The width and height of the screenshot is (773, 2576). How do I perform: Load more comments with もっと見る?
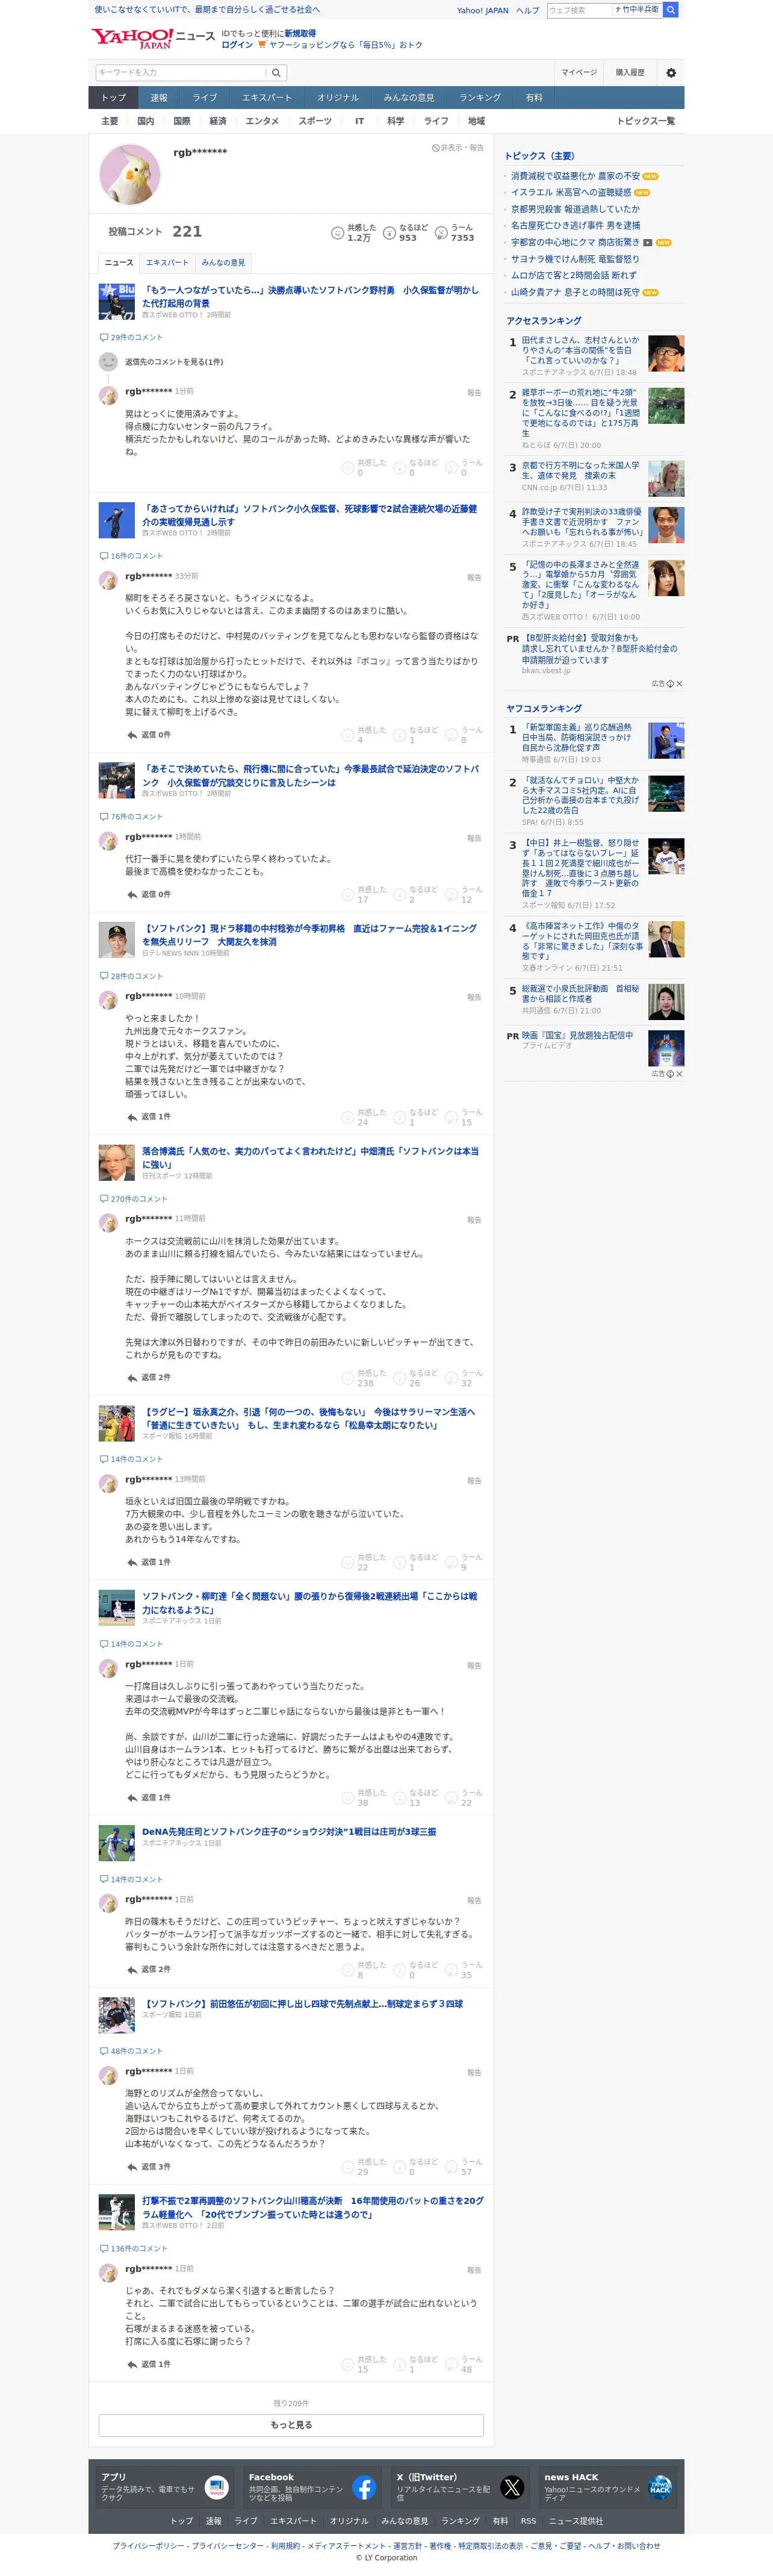click(291, 2425)
